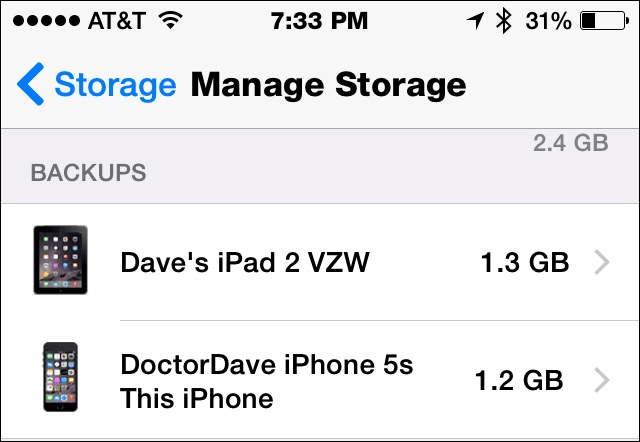Tap the DoctorDave iPhone 5s device thumbnail
This screenshot has width=640, height=442.
[60, 377]
